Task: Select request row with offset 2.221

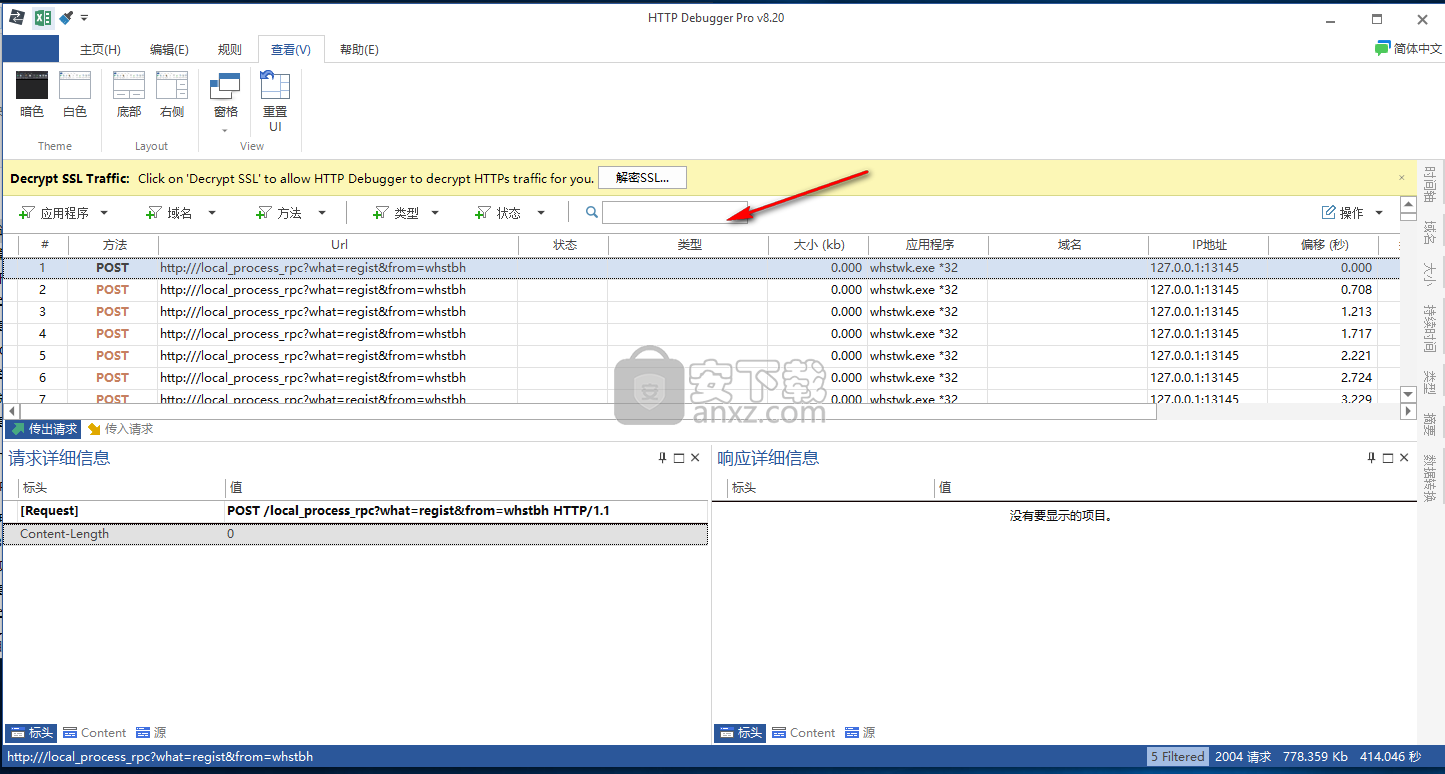Action: (700, 356)
